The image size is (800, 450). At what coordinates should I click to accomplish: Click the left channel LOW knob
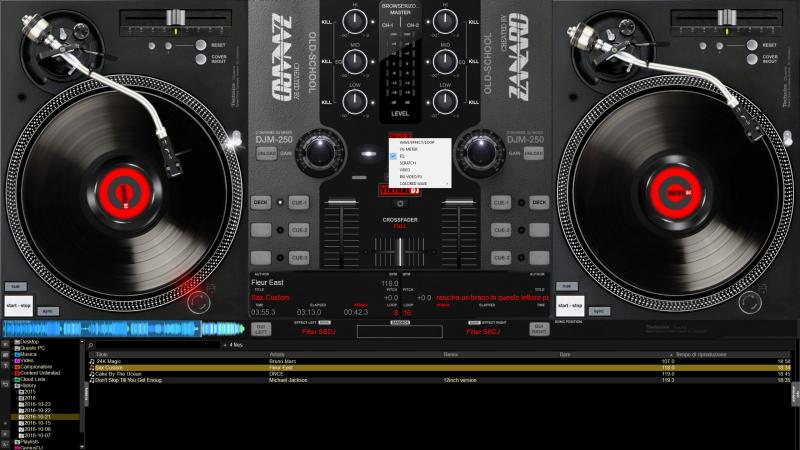click(x=355, y=101)
